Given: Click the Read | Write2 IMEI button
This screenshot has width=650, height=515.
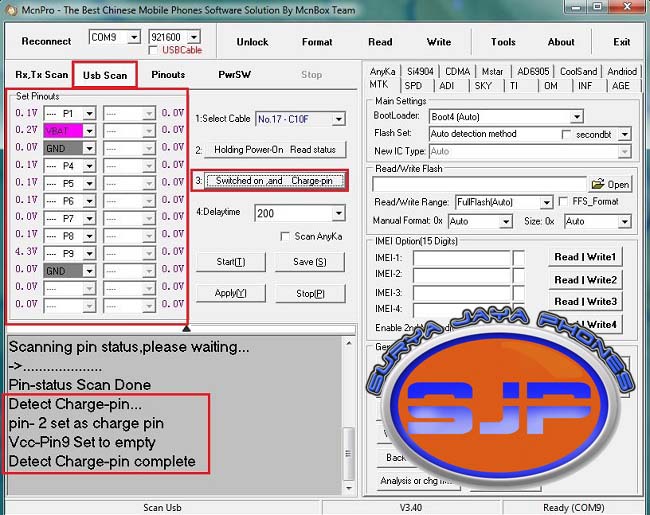Looking at the screenshot, I should point(585,280).
